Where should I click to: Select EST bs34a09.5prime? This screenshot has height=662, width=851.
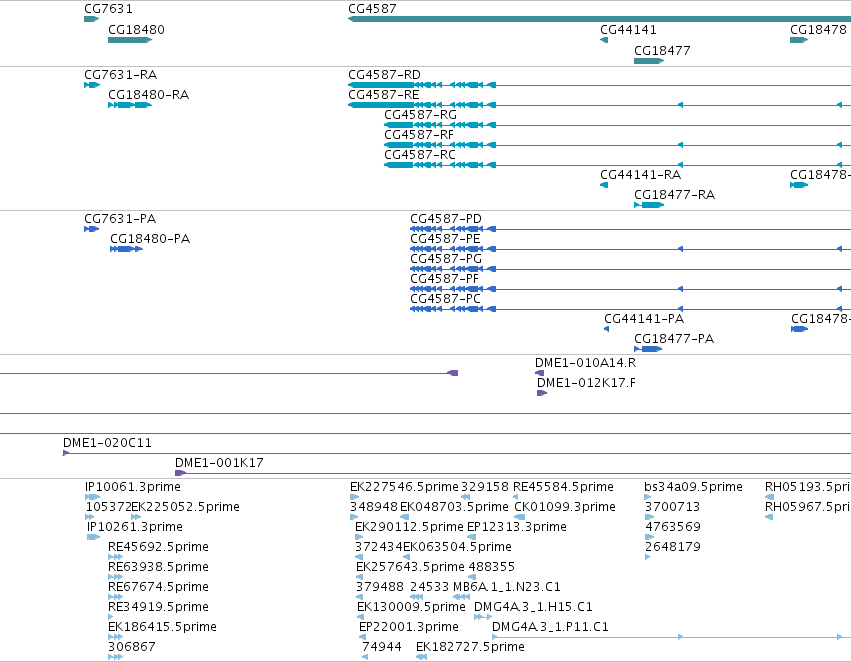coord(693,487)
